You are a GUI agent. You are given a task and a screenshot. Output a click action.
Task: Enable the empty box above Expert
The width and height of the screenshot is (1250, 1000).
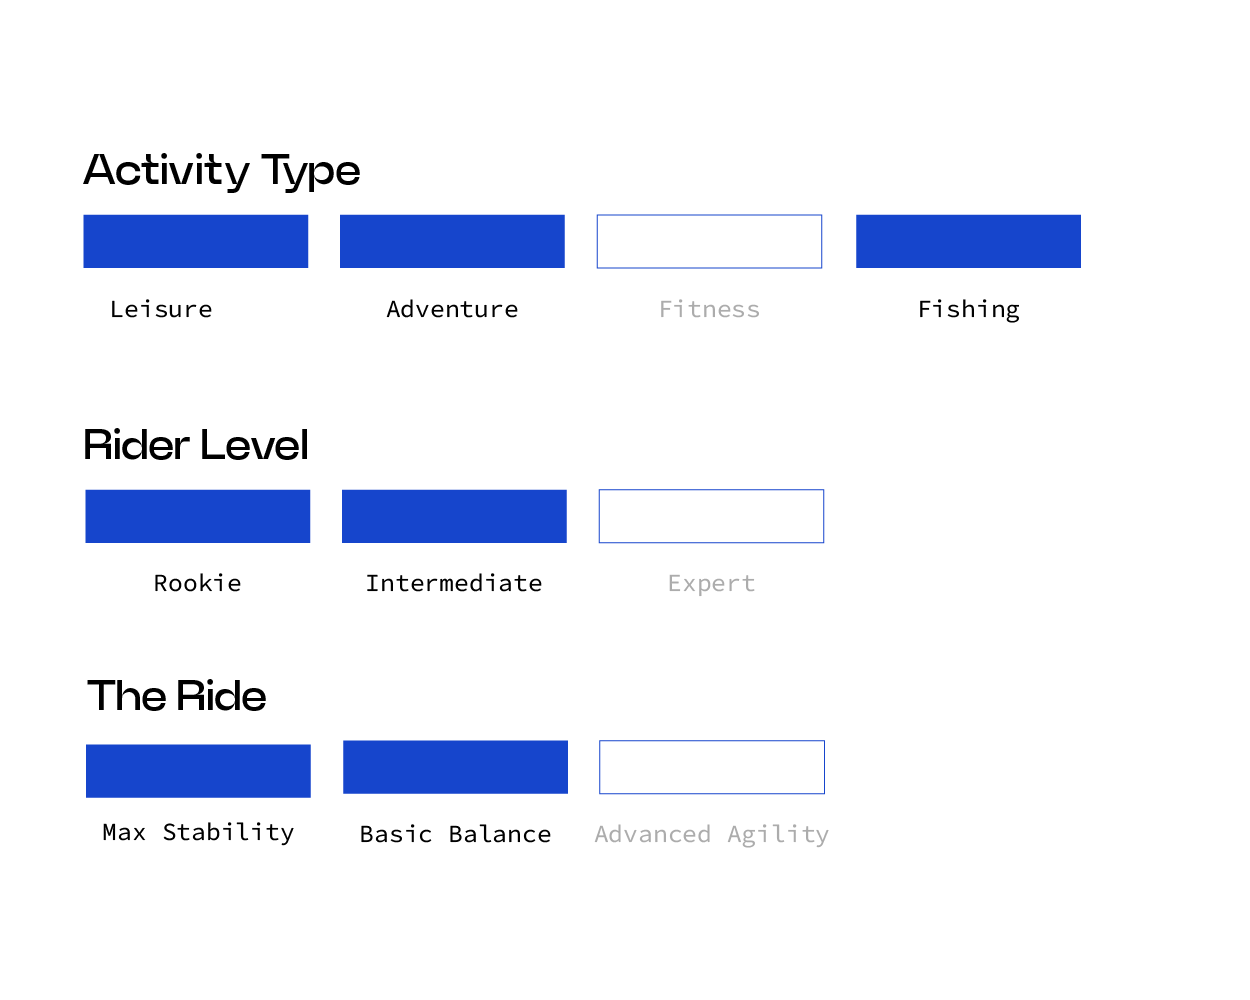coord(711,516)
